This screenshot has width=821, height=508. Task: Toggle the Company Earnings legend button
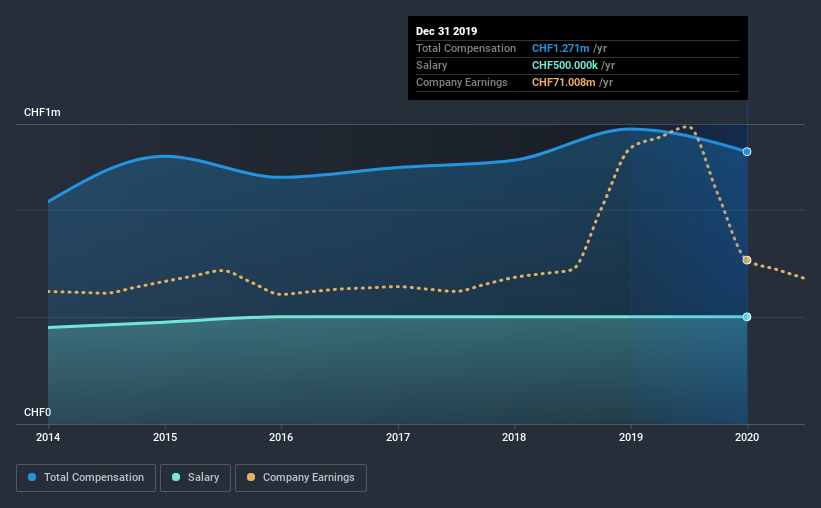[x=301, y=478]
